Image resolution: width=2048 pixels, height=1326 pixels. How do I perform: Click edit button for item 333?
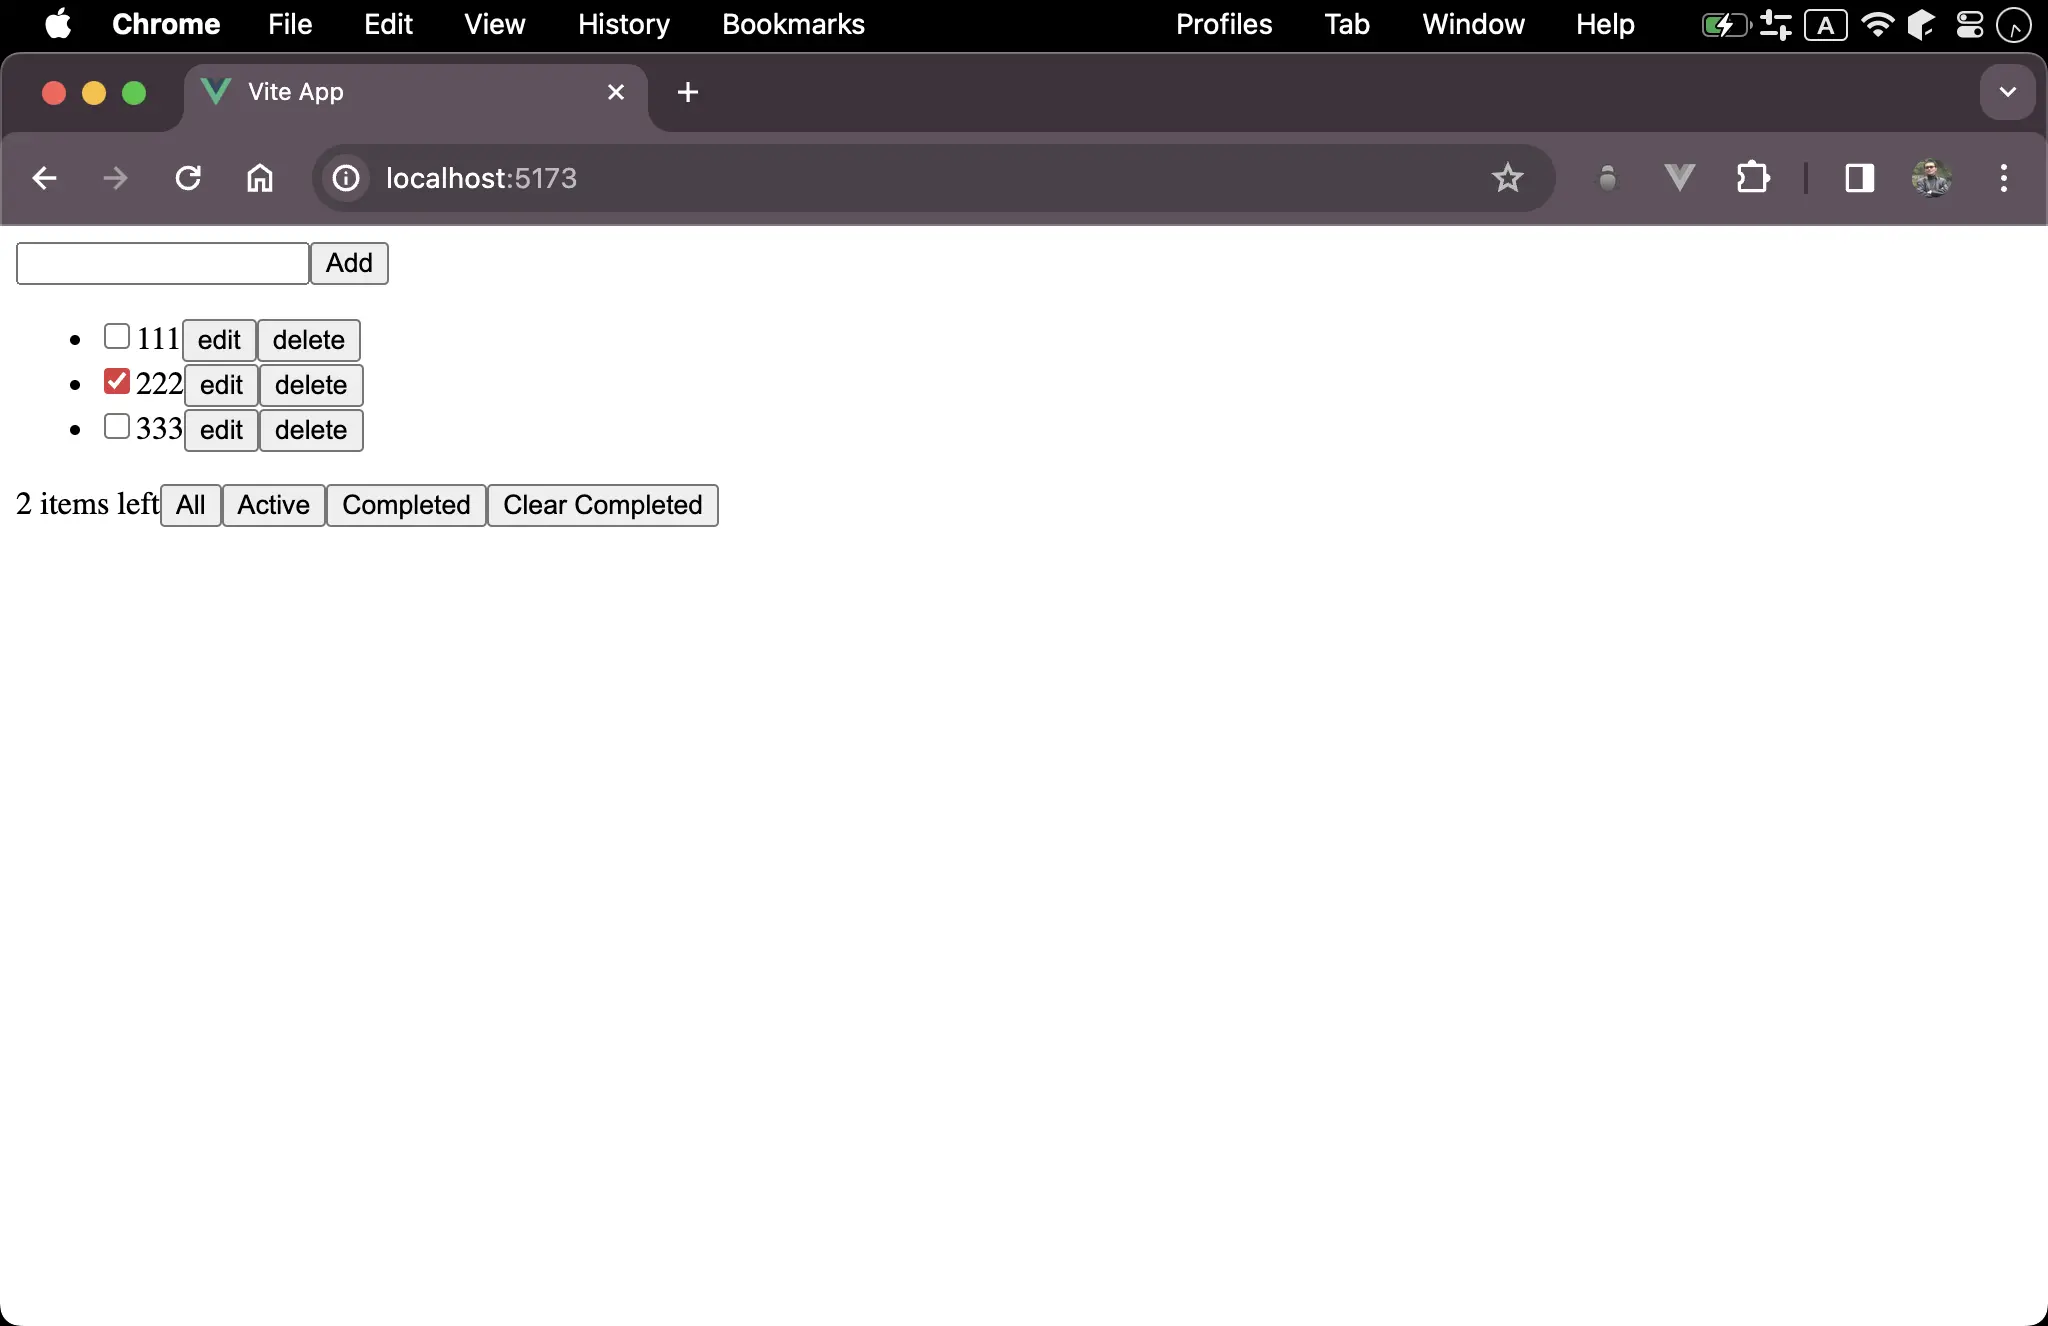point(221,430)
